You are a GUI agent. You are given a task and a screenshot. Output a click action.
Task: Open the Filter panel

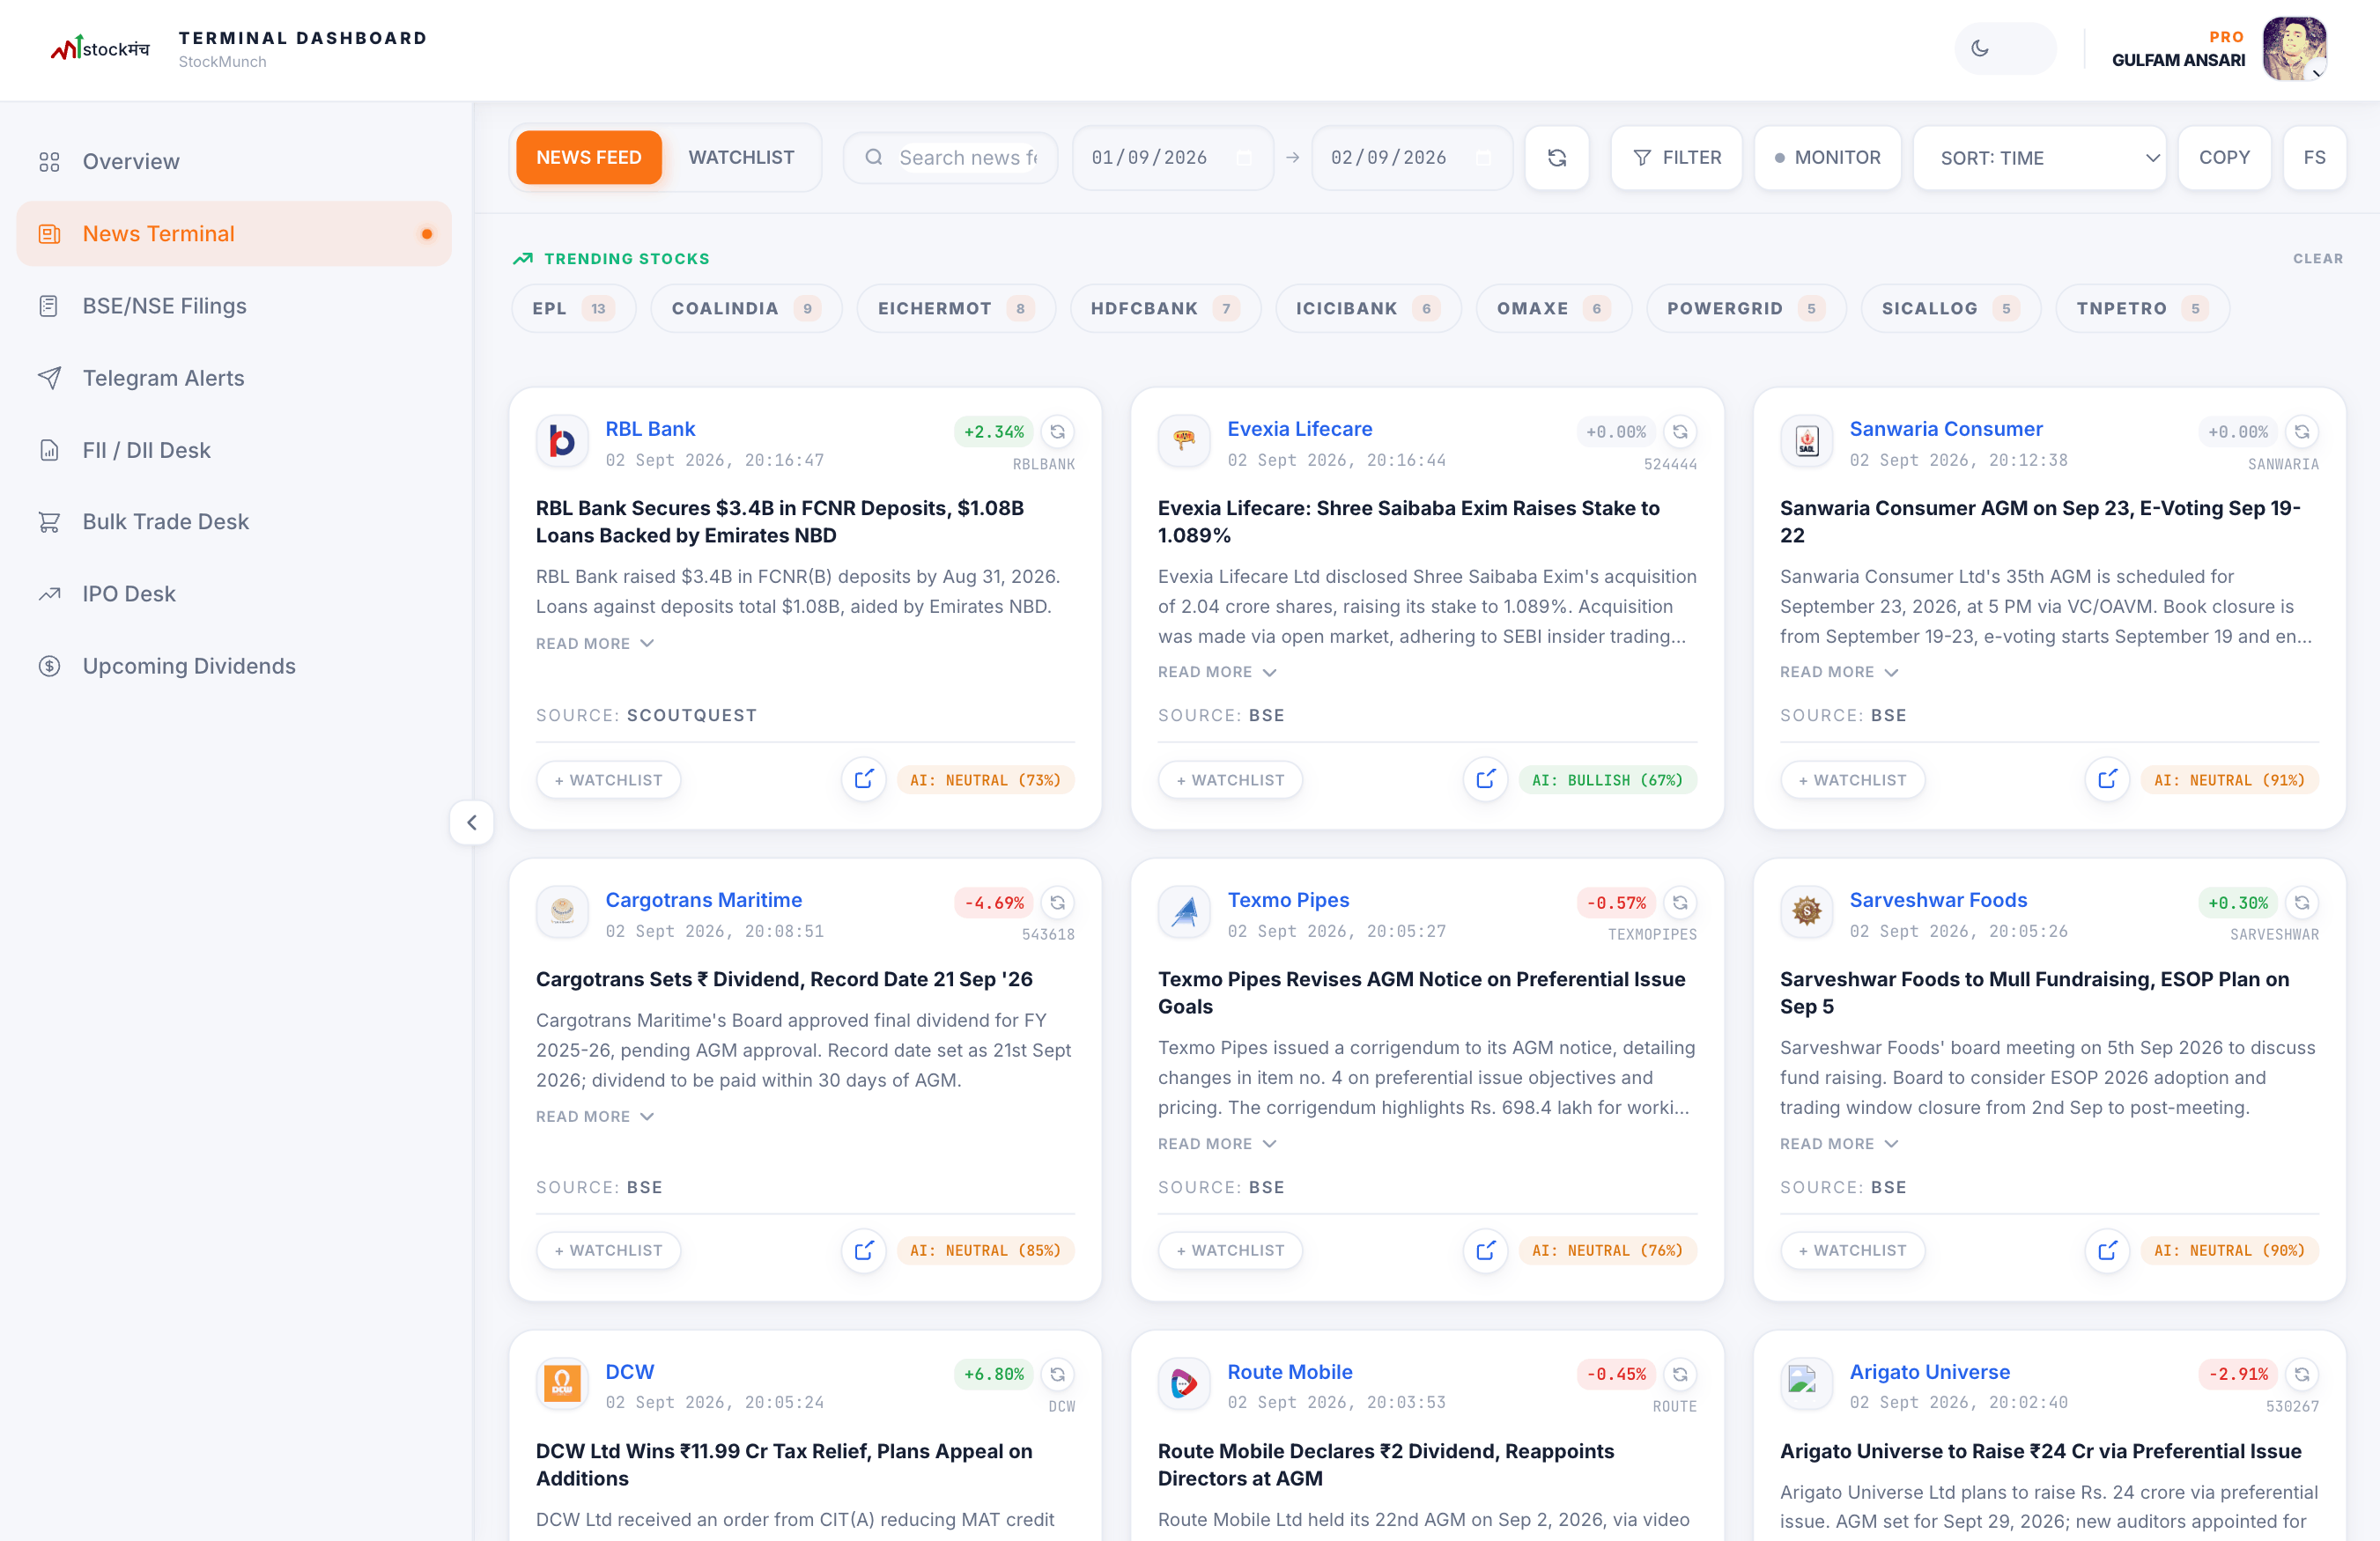(x=1676, y=157)
